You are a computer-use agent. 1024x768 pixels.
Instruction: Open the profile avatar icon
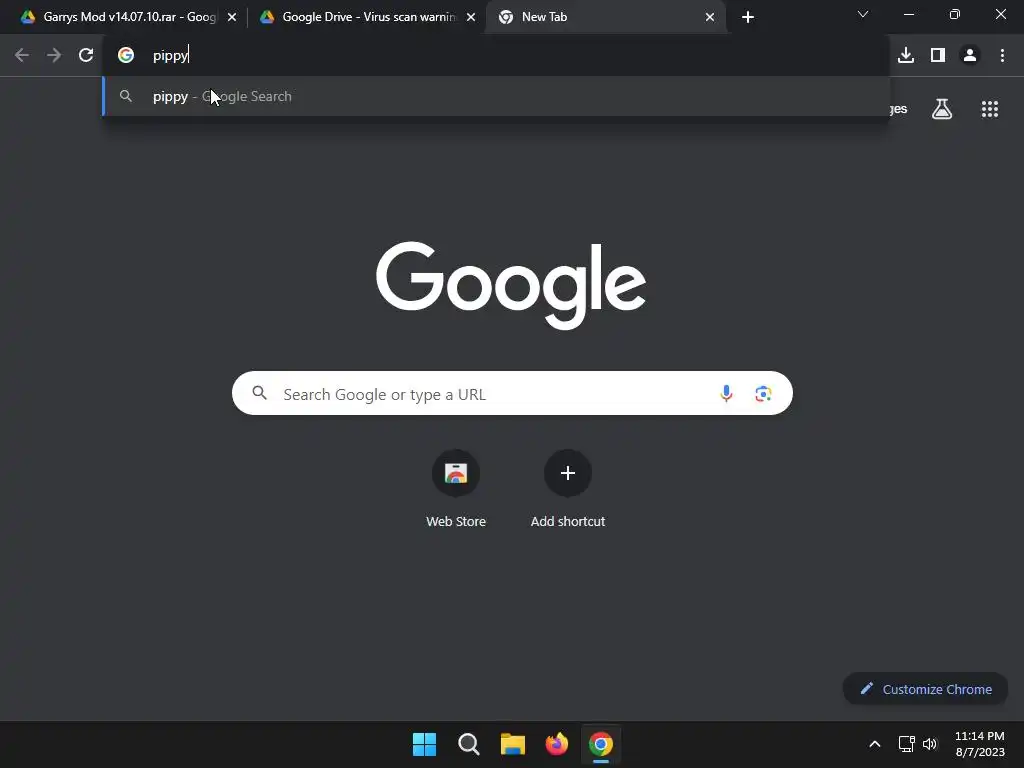pyautogui.click(x=970, y=55)
